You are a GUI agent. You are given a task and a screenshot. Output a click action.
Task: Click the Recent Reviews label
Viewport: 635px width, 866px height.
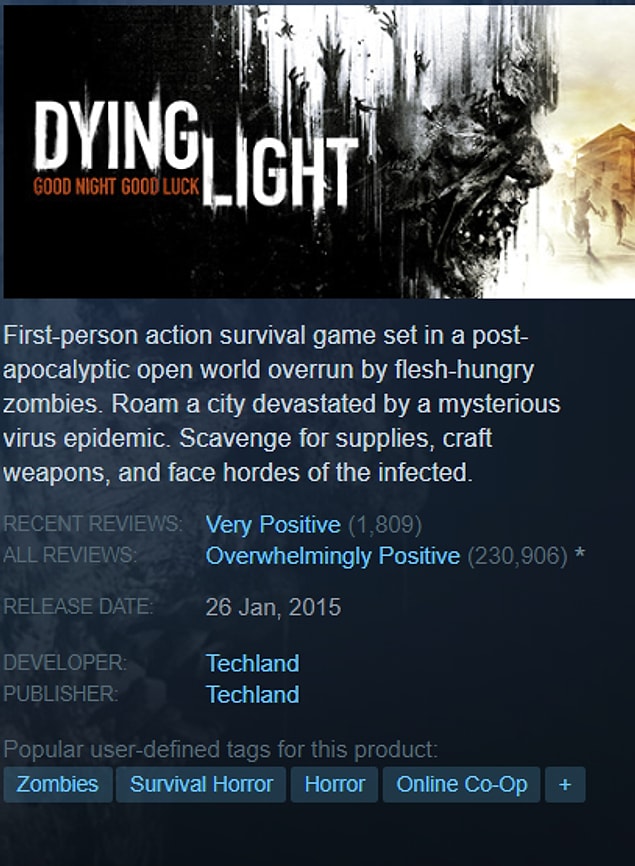[93, 523]
